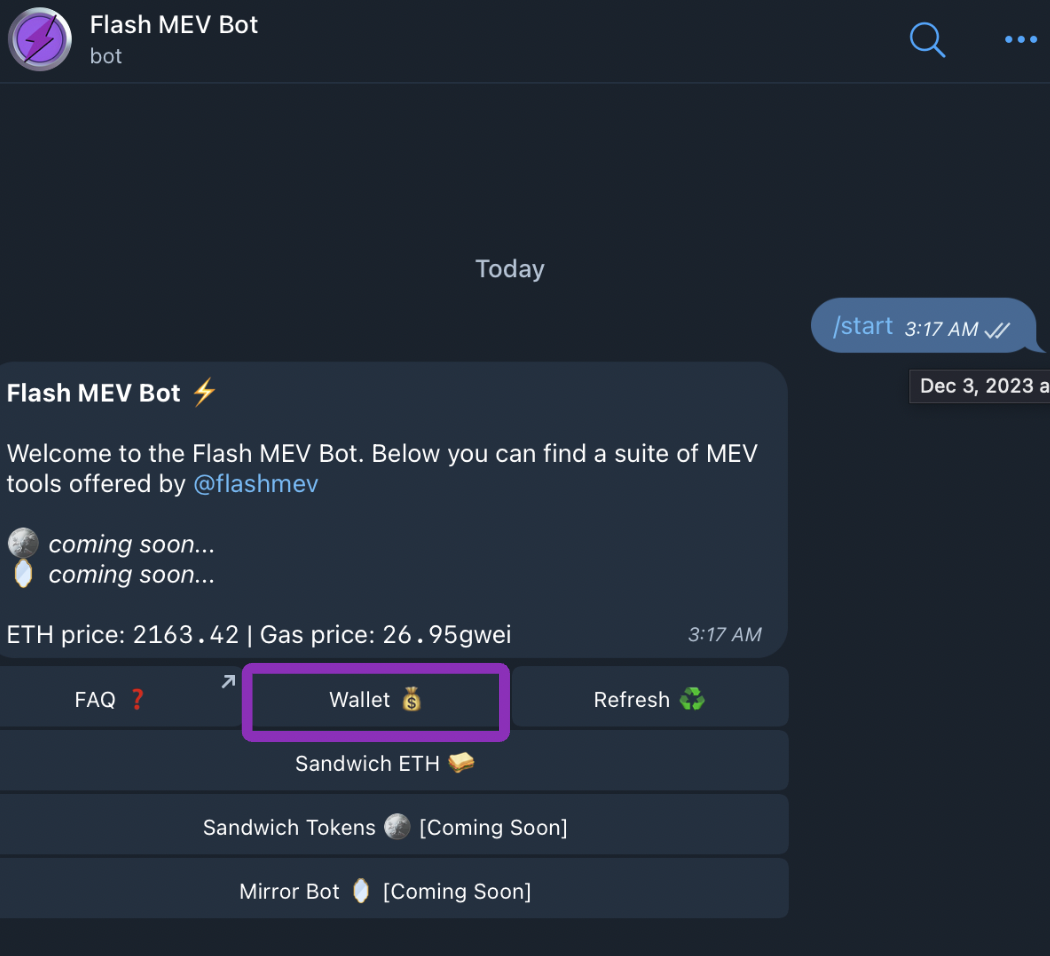Image resolution: width=1050 pixels, height=956 pixels.
Task: Open the three-dot more options menu
Action: [1021, 40]
